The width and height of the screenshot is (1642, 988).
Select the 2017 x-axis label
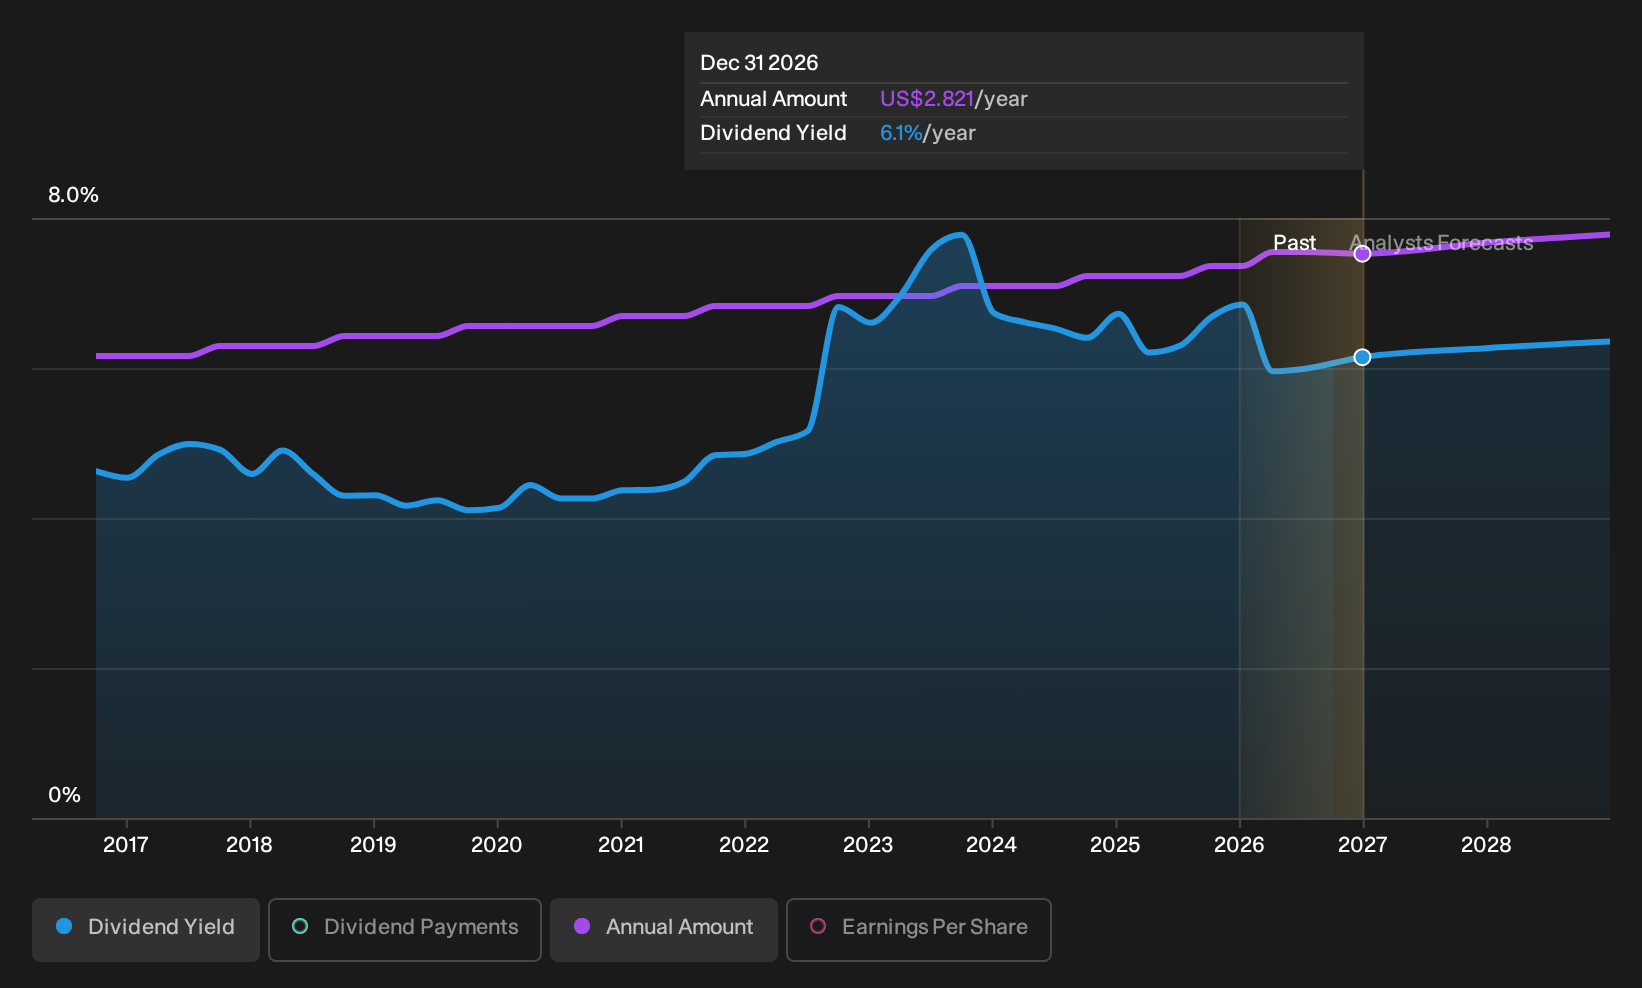click(126, 845)
